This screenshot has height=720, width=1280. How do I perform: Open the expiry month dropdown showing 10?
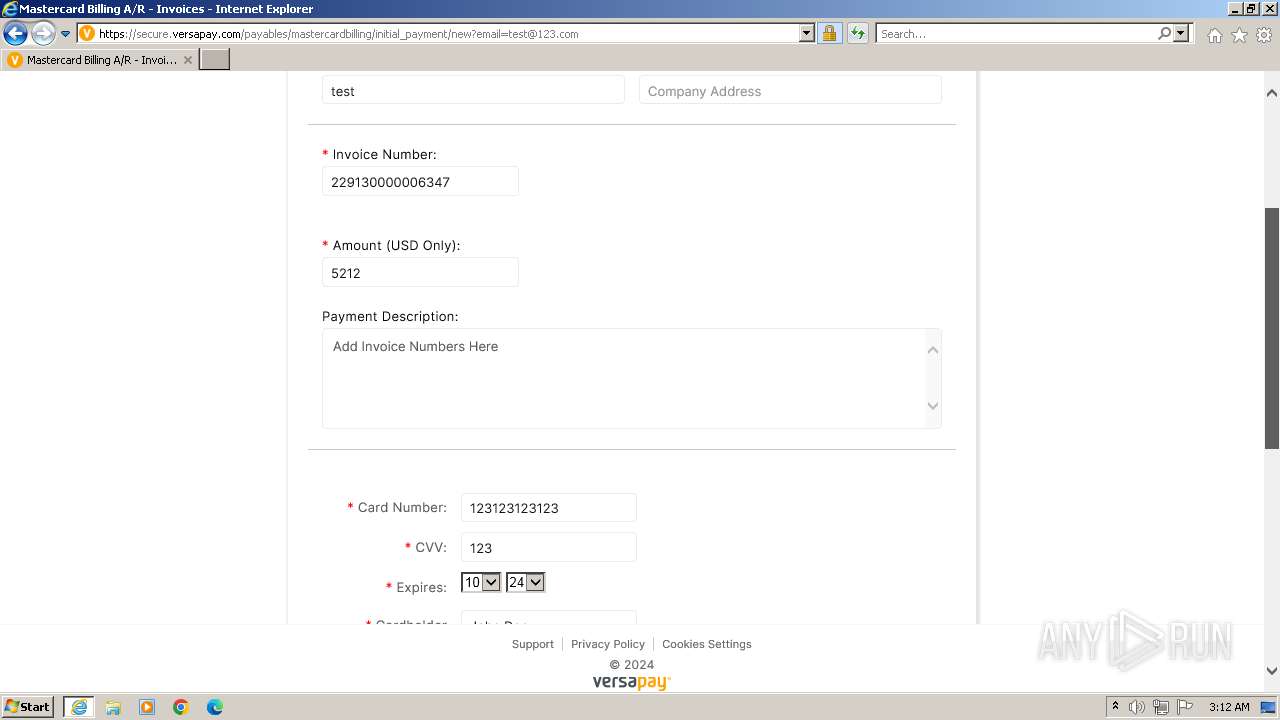[x=480, y=582]
